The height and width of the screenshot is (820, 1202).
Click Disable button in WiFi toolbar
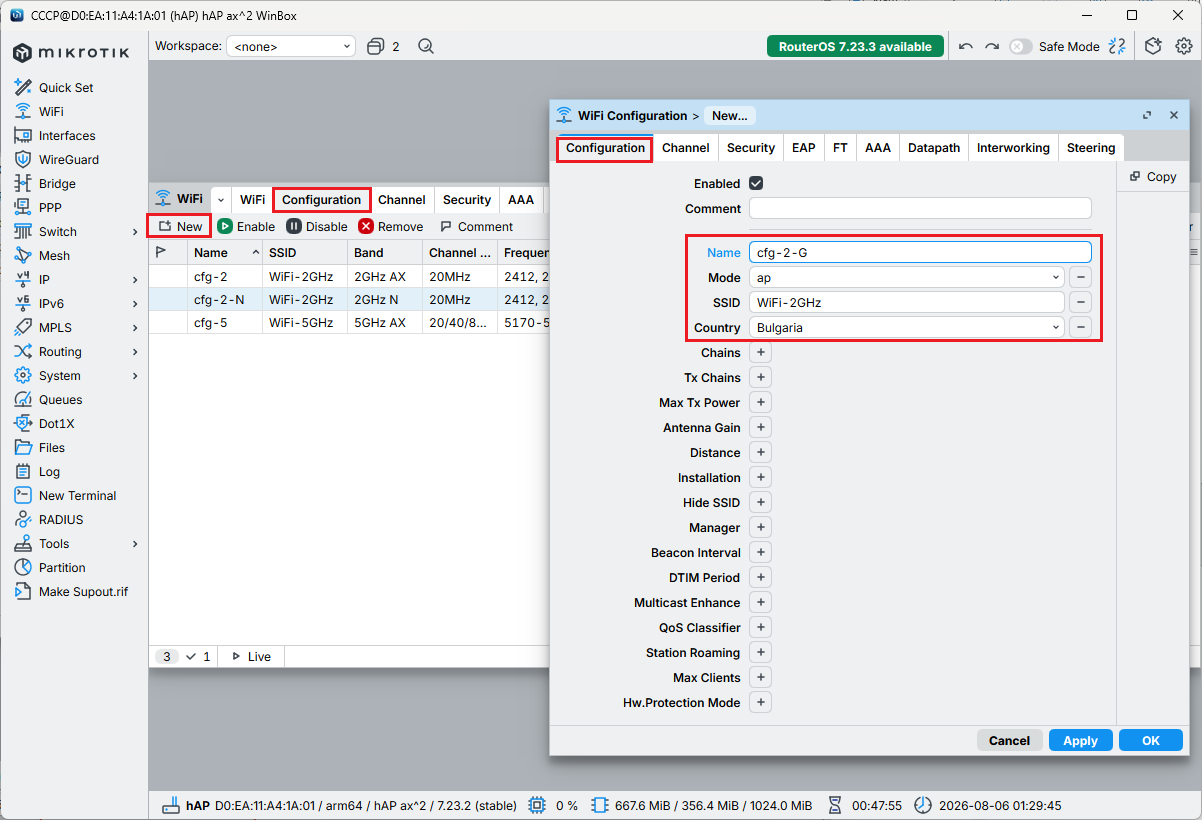pos(317,226)
